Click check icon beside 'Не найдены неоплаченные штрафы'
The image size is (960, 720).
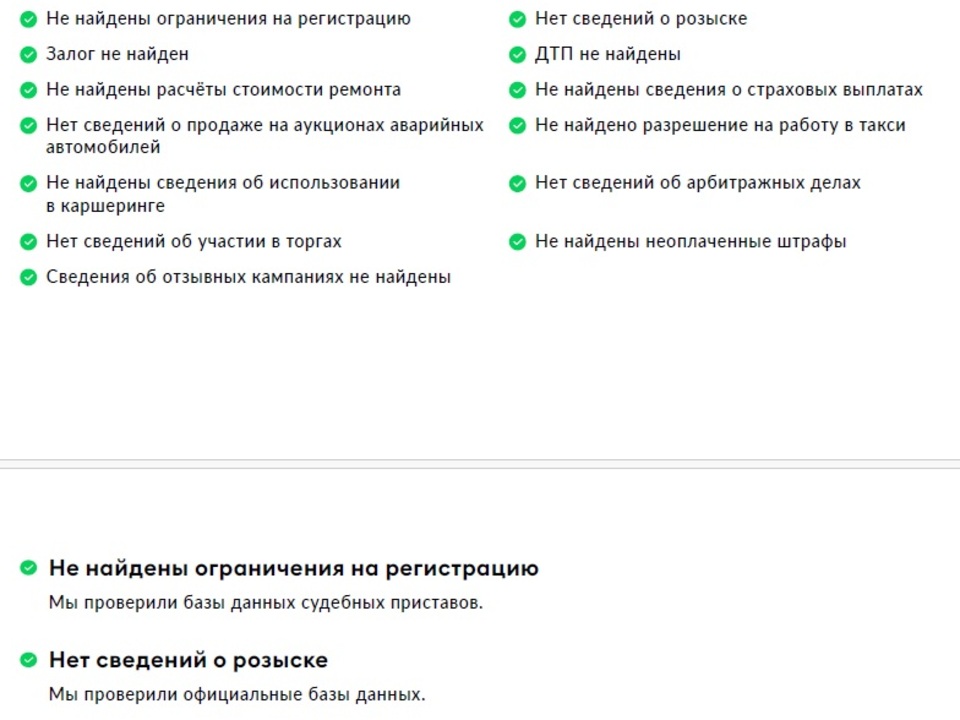tap(517, 242)
